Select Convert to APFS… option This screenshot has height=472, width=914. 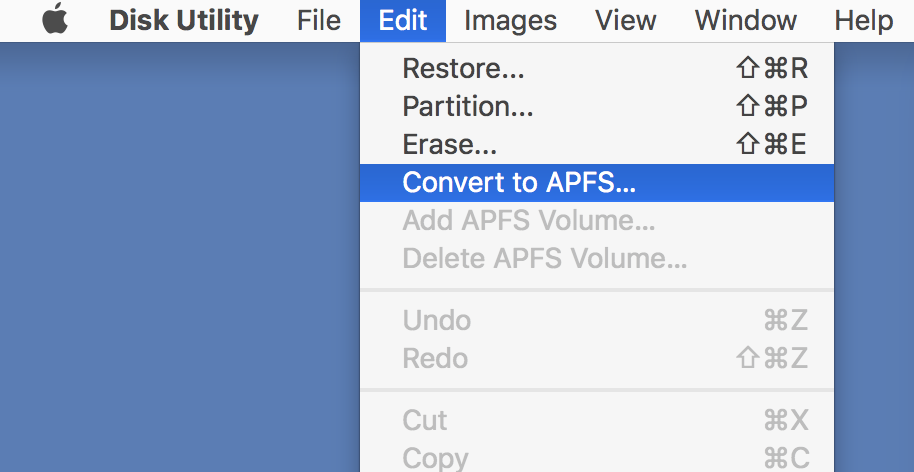tap(597, 183)
